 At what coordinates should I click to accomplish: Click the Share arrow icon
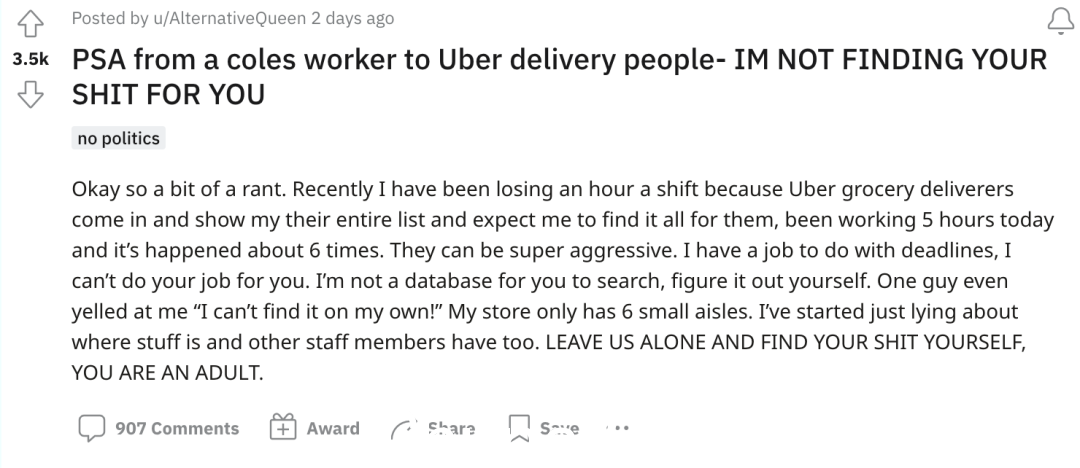tap(404, 429)
